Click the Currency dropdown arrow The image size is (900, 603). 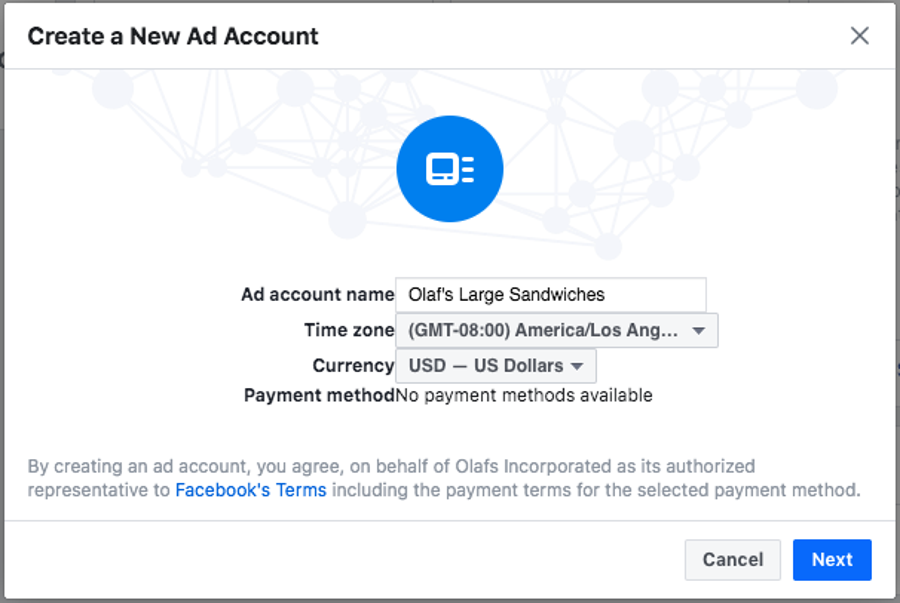[x=577, y=366]
